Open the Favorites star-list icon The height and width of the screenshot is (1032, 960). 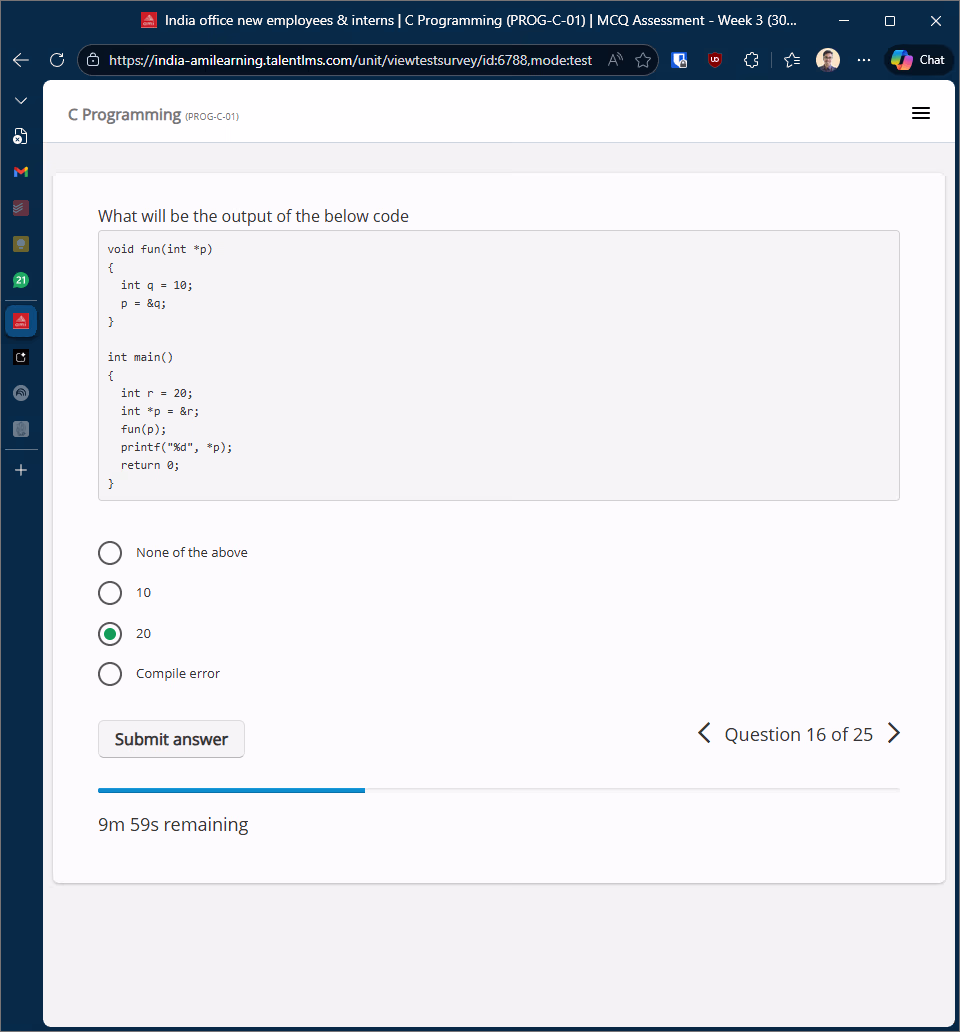point(792,60)
